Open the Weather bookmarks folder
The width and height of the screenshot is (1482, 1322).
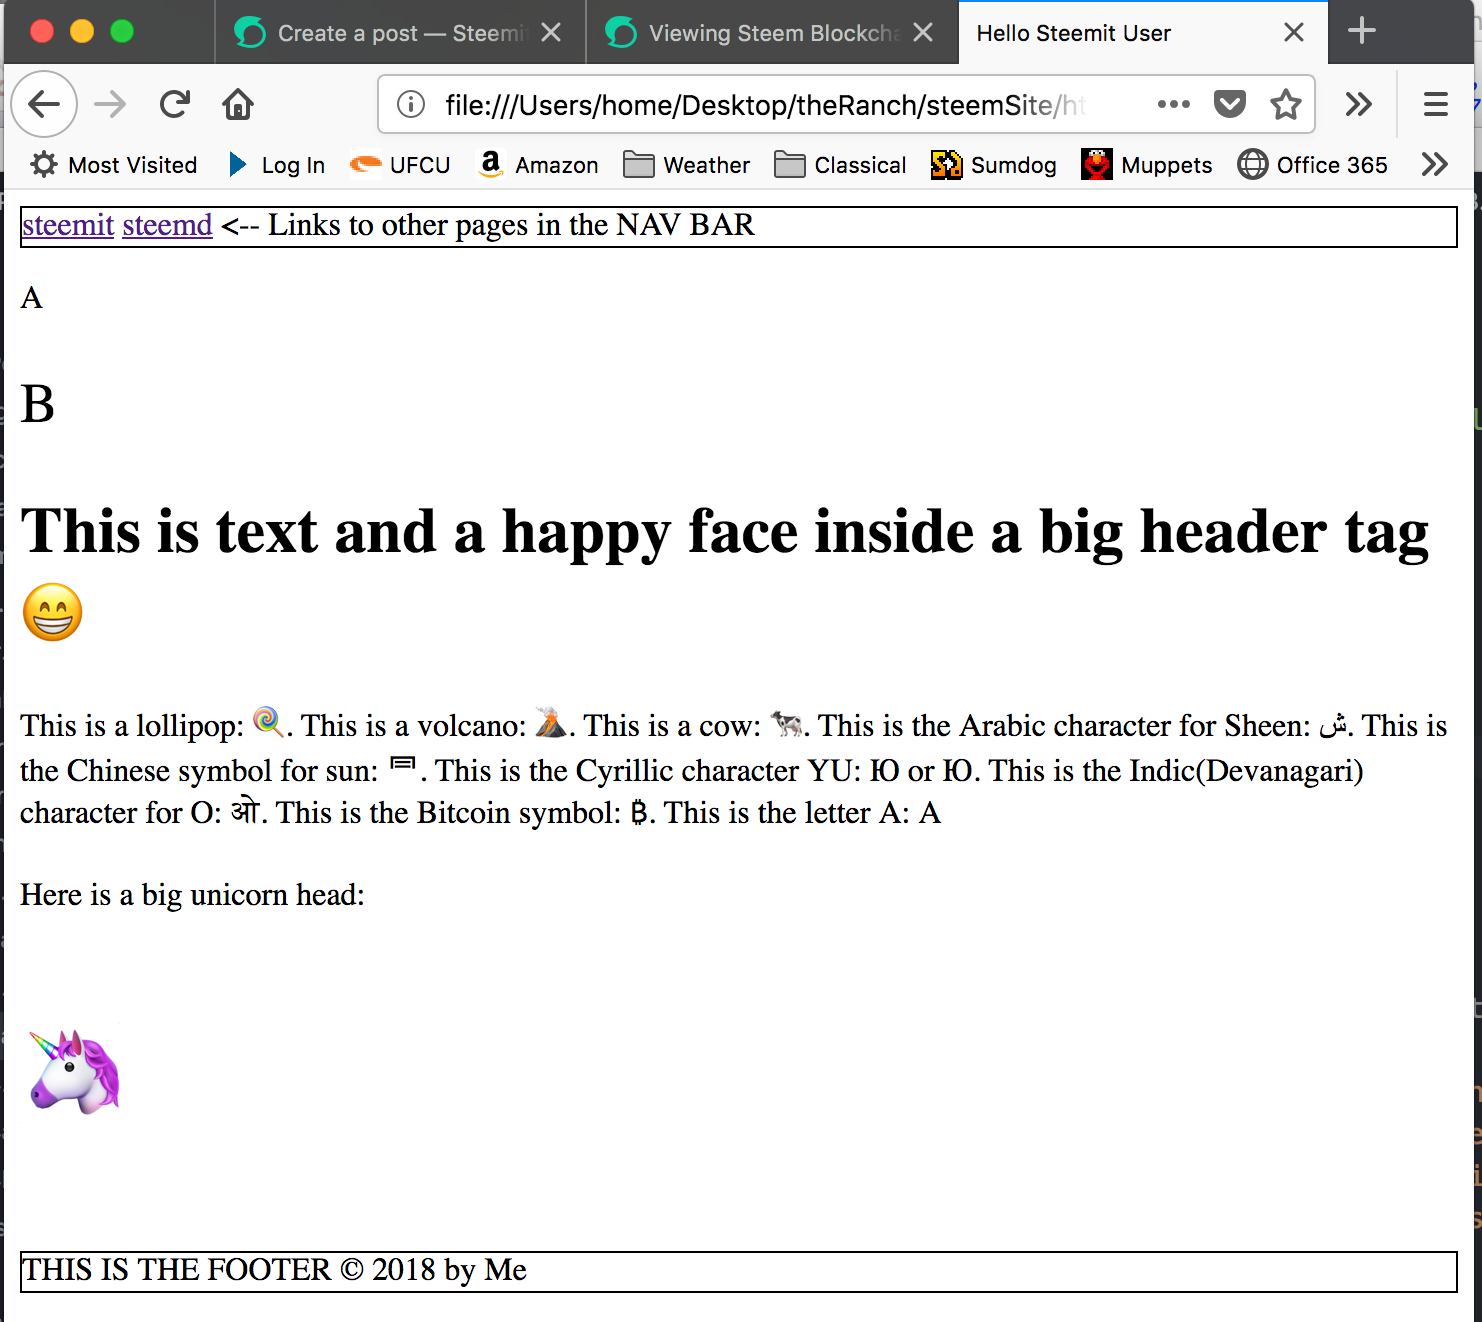[686, 165]
